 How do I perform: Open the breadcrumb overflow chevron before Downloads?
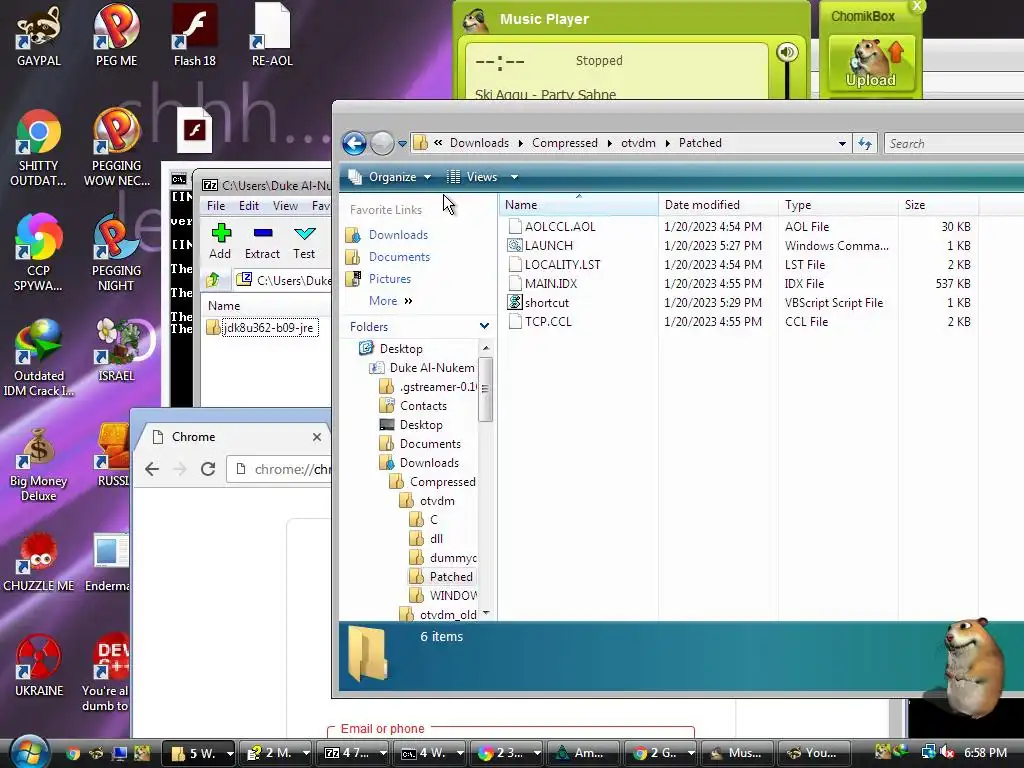tap(438, 143)
